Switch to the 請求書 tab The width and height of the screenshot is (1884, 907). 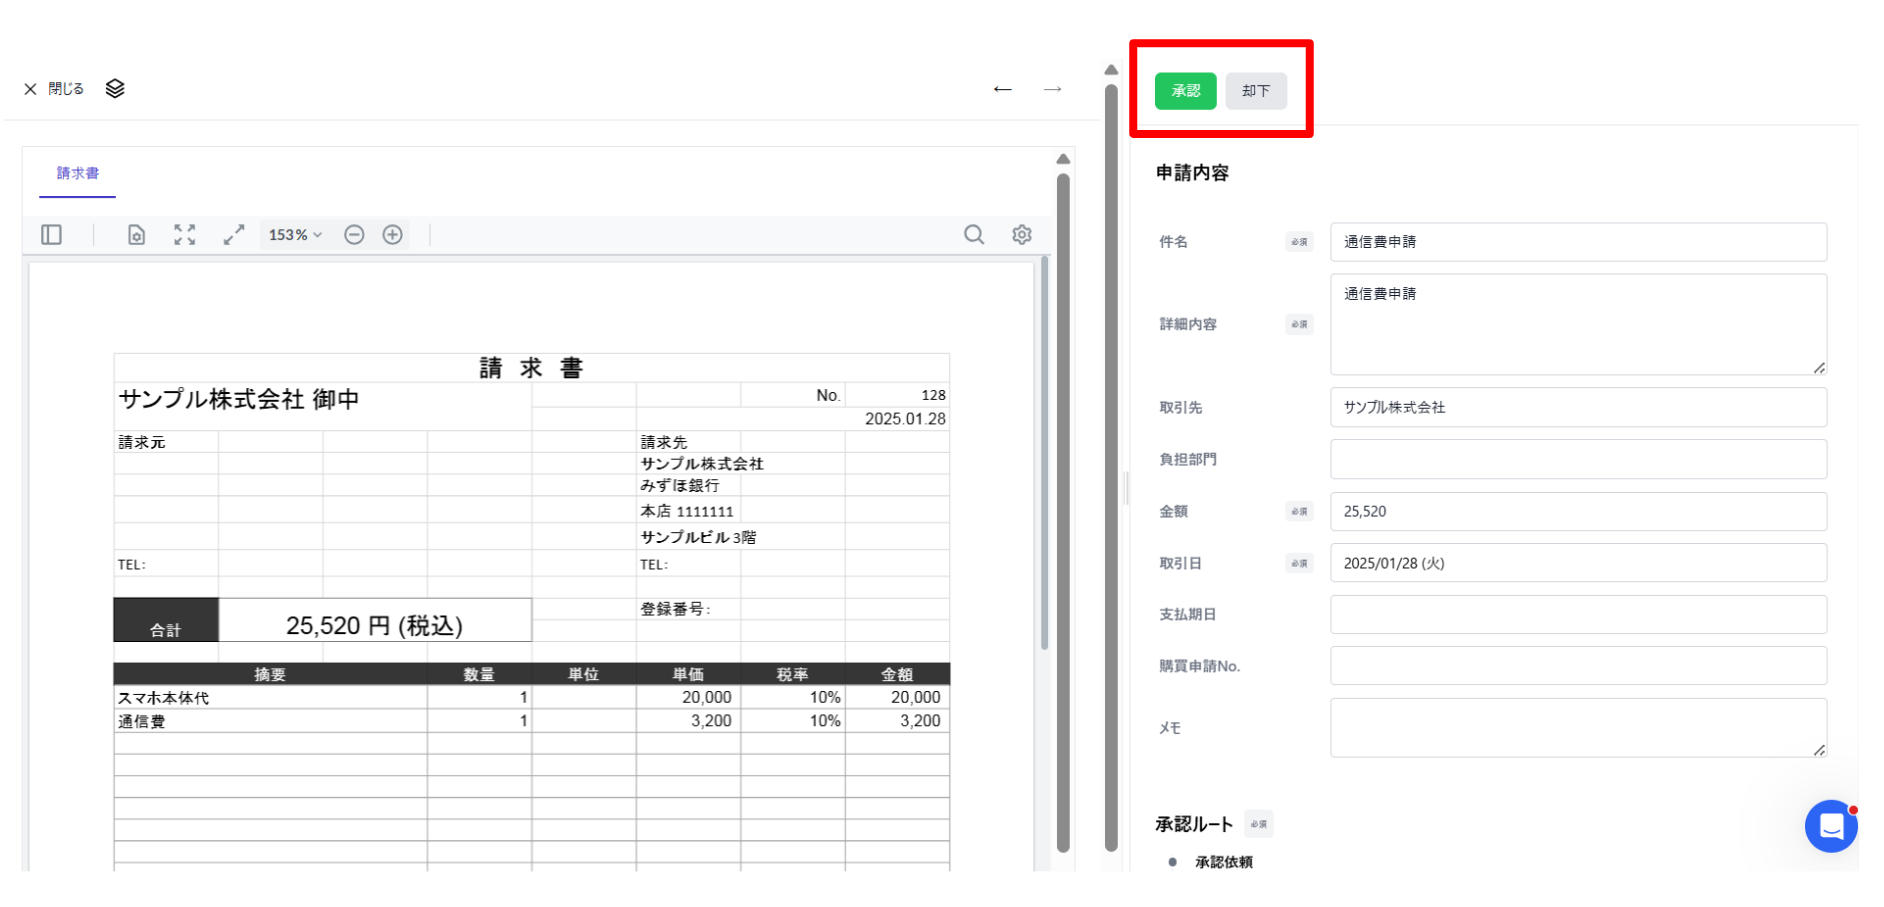click(77, 173)
